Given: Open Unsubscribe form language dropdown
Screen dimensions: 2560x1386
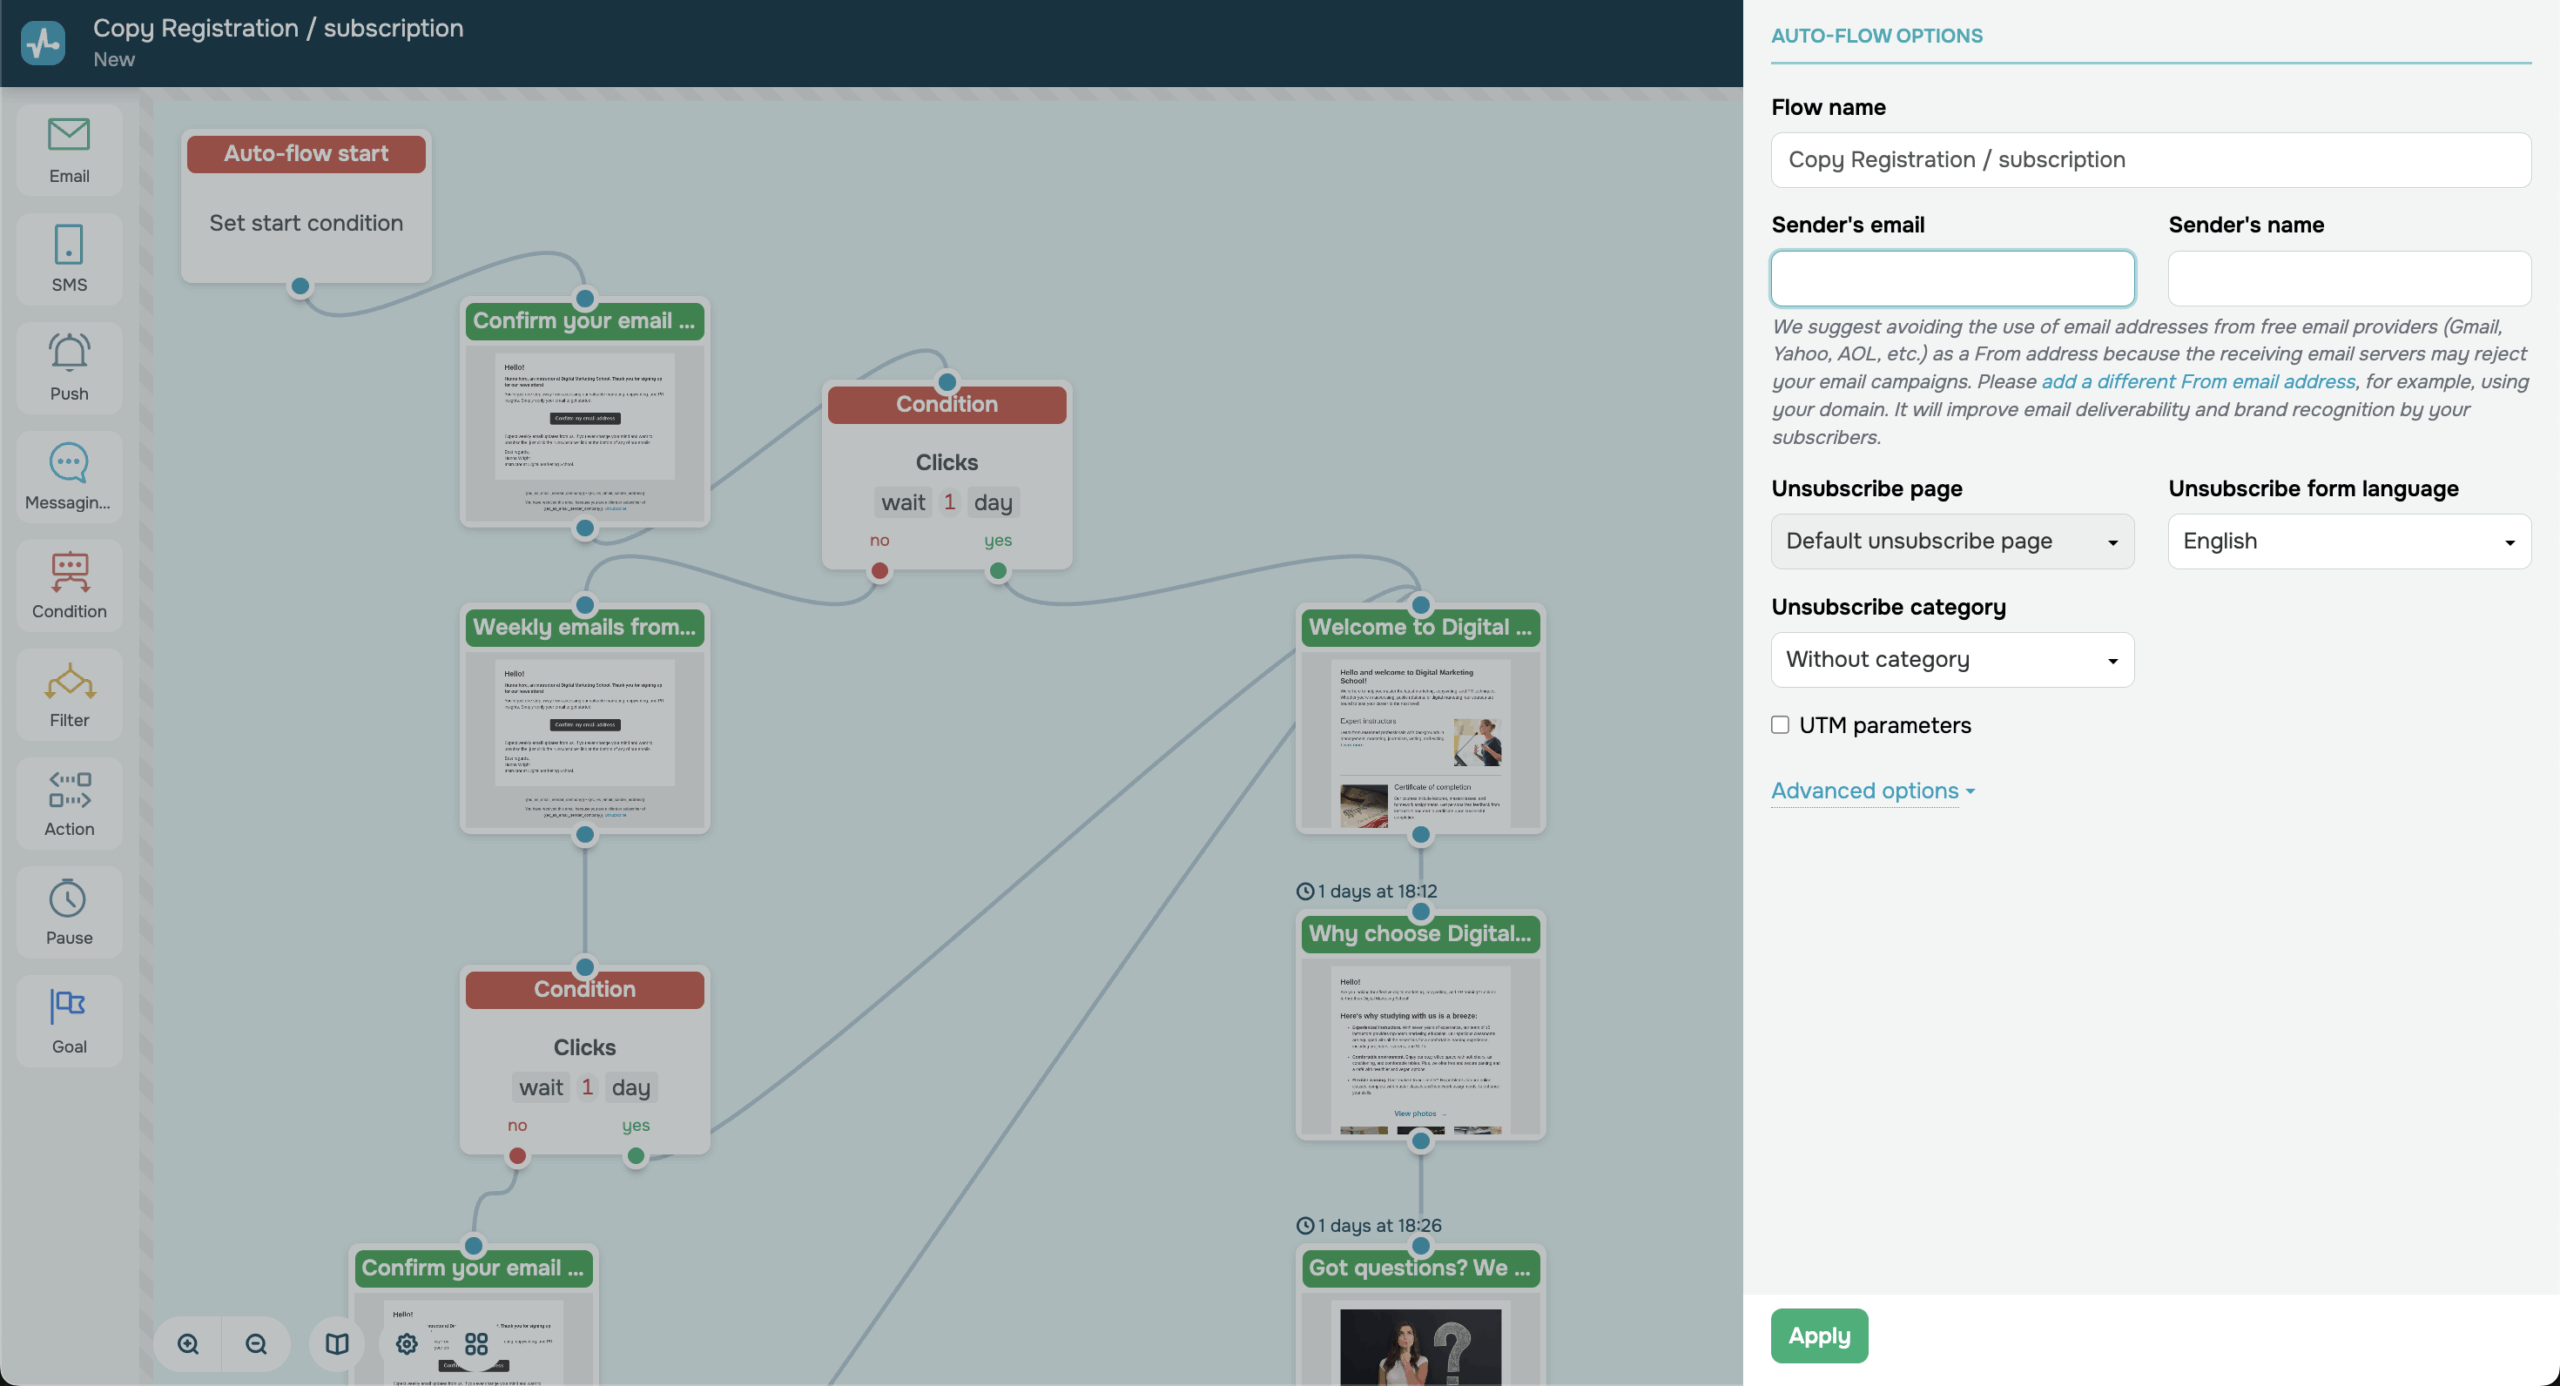Looking at the screenshot, I should (x=2349, y=541).
